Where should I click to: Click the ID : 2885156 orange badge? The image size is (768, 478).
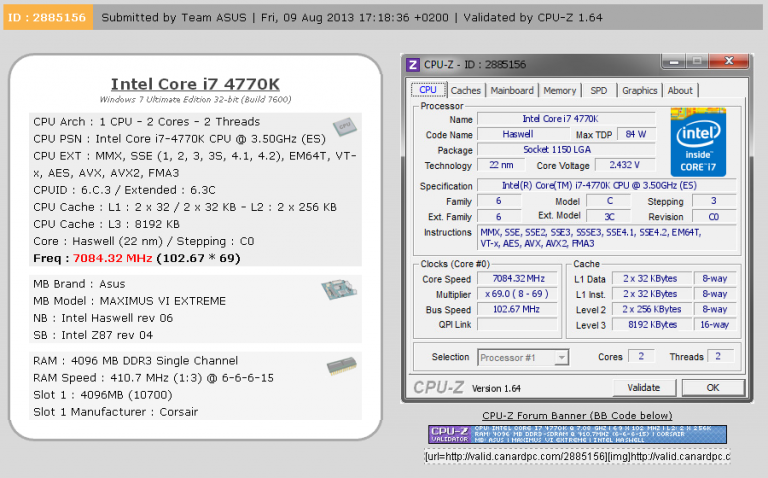[48, 18]
